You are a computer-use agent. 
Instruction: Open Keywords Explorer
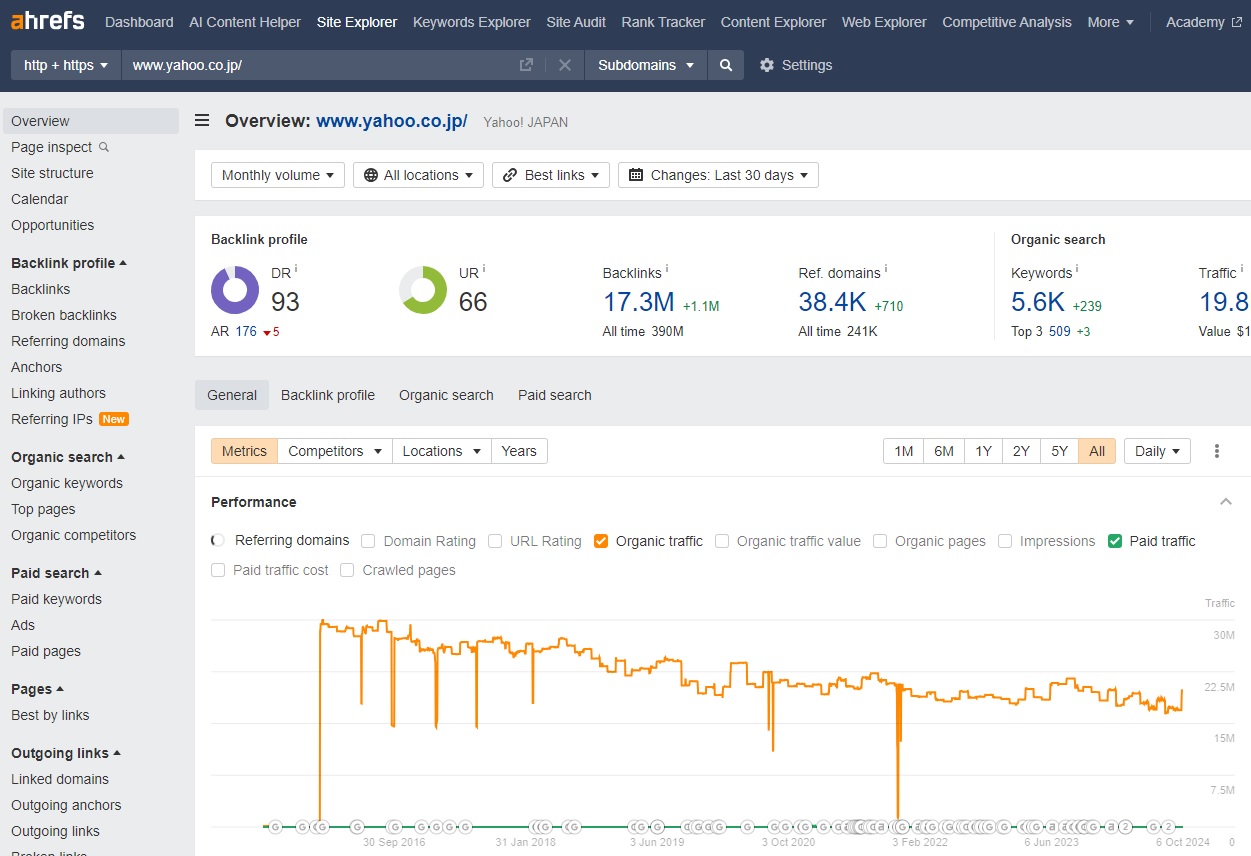472,22
